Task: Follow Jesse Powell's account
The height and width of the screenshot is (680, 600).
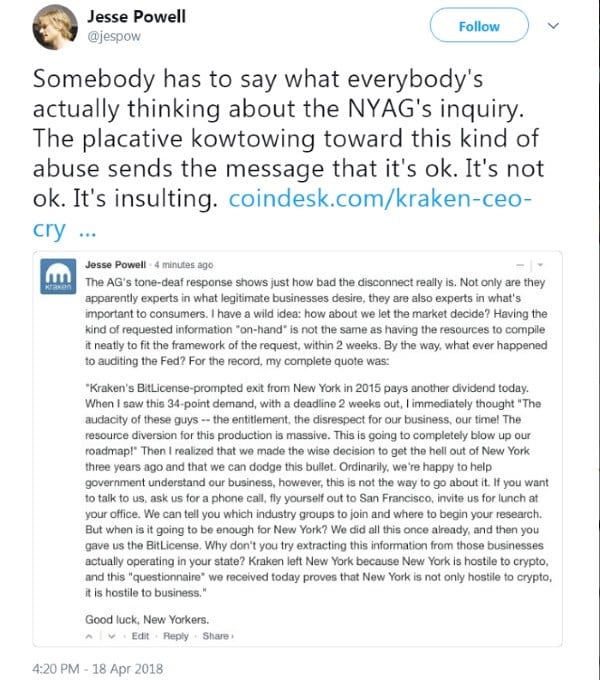Action: [479, 26]
